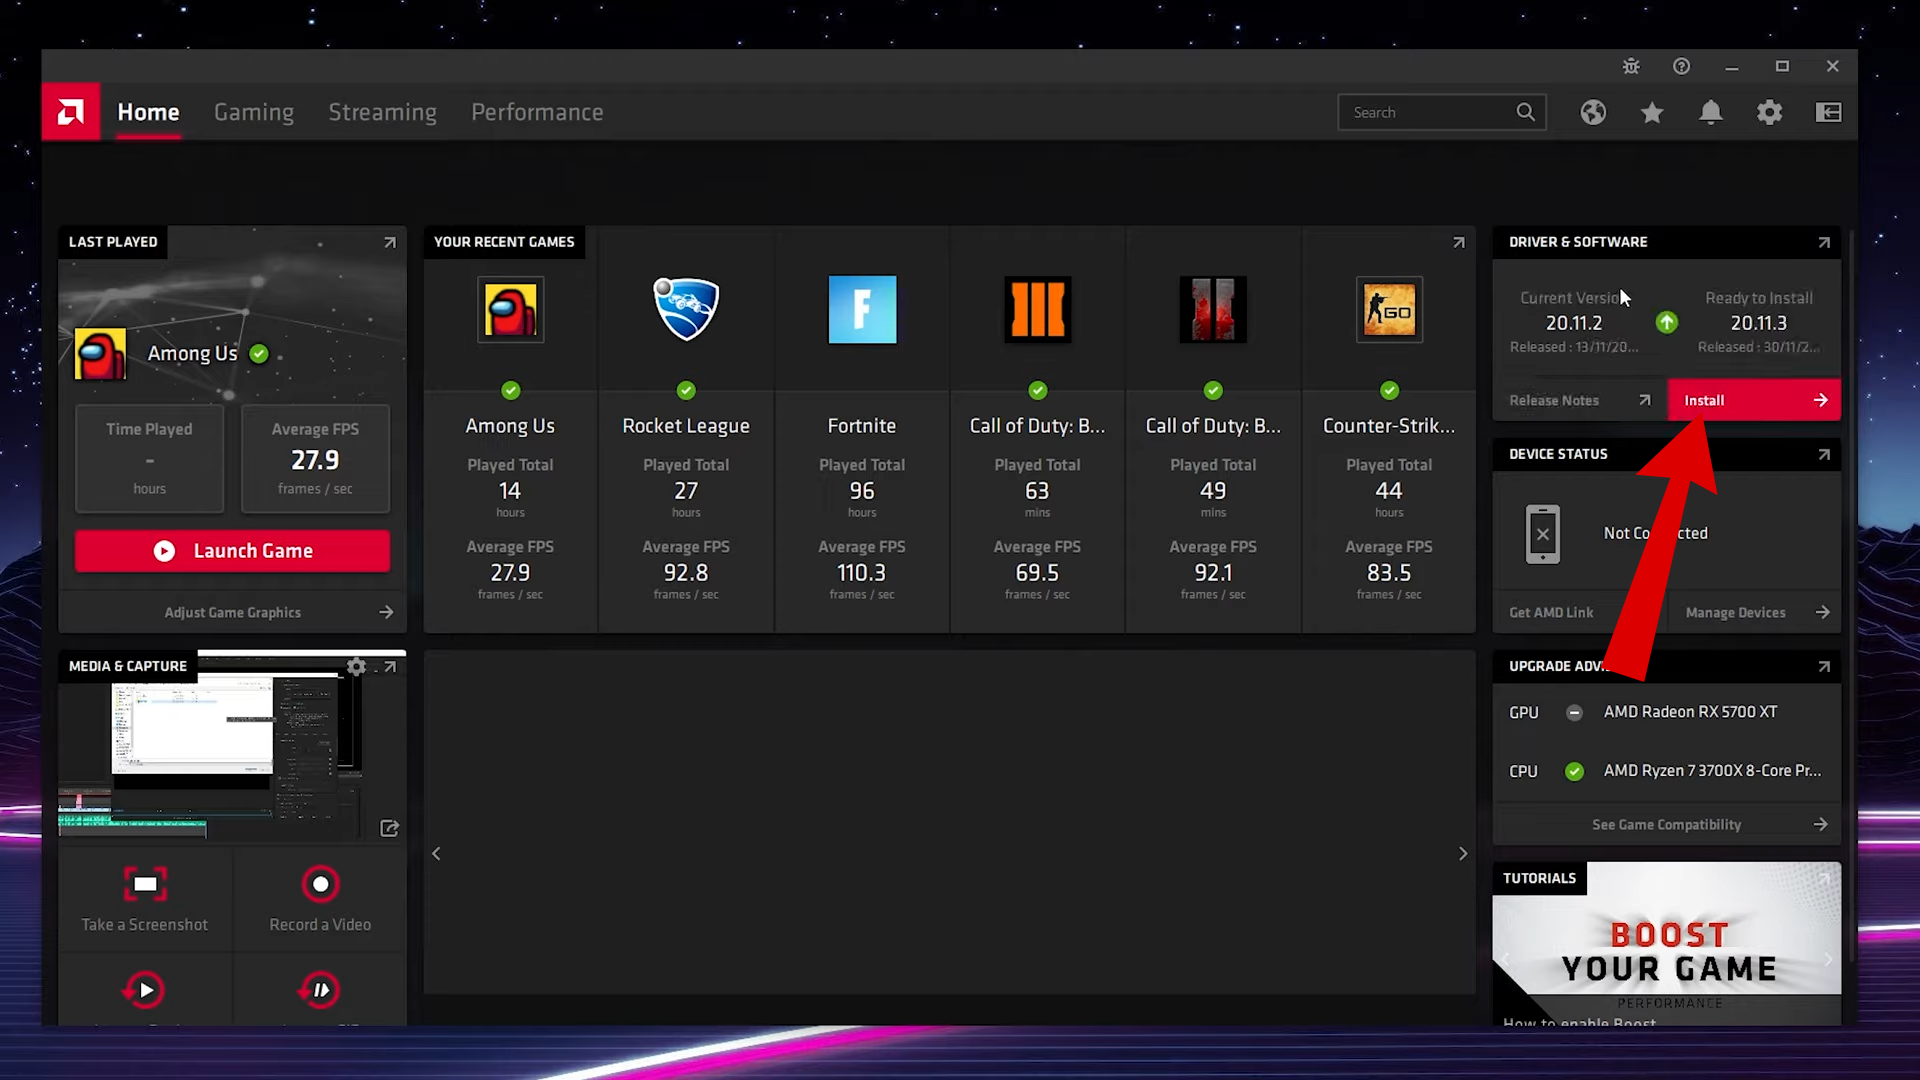Expand the Driver & Software panel
1920x1080 pixels.
(x=1824, y=242)
